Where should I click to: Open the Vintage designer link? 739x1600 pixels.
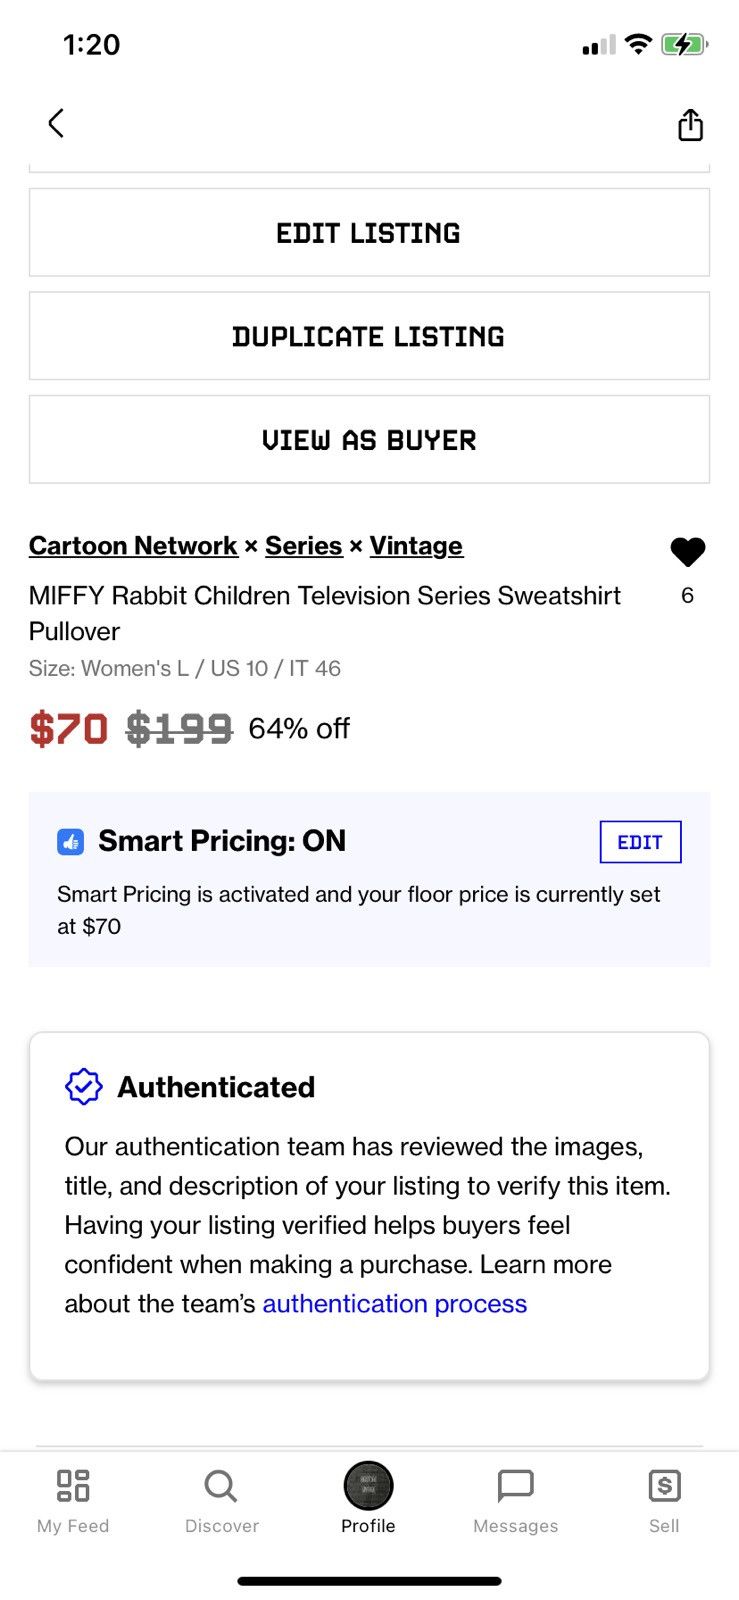click(416, 546)
